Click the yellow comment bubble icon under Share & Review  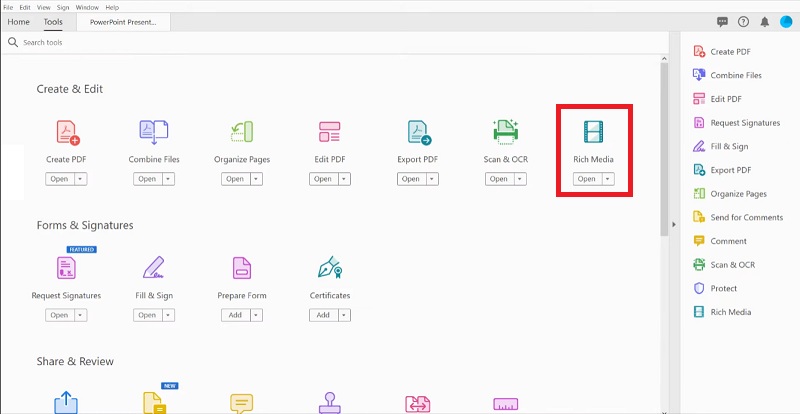pyautogui.click(x=242, y=403)
